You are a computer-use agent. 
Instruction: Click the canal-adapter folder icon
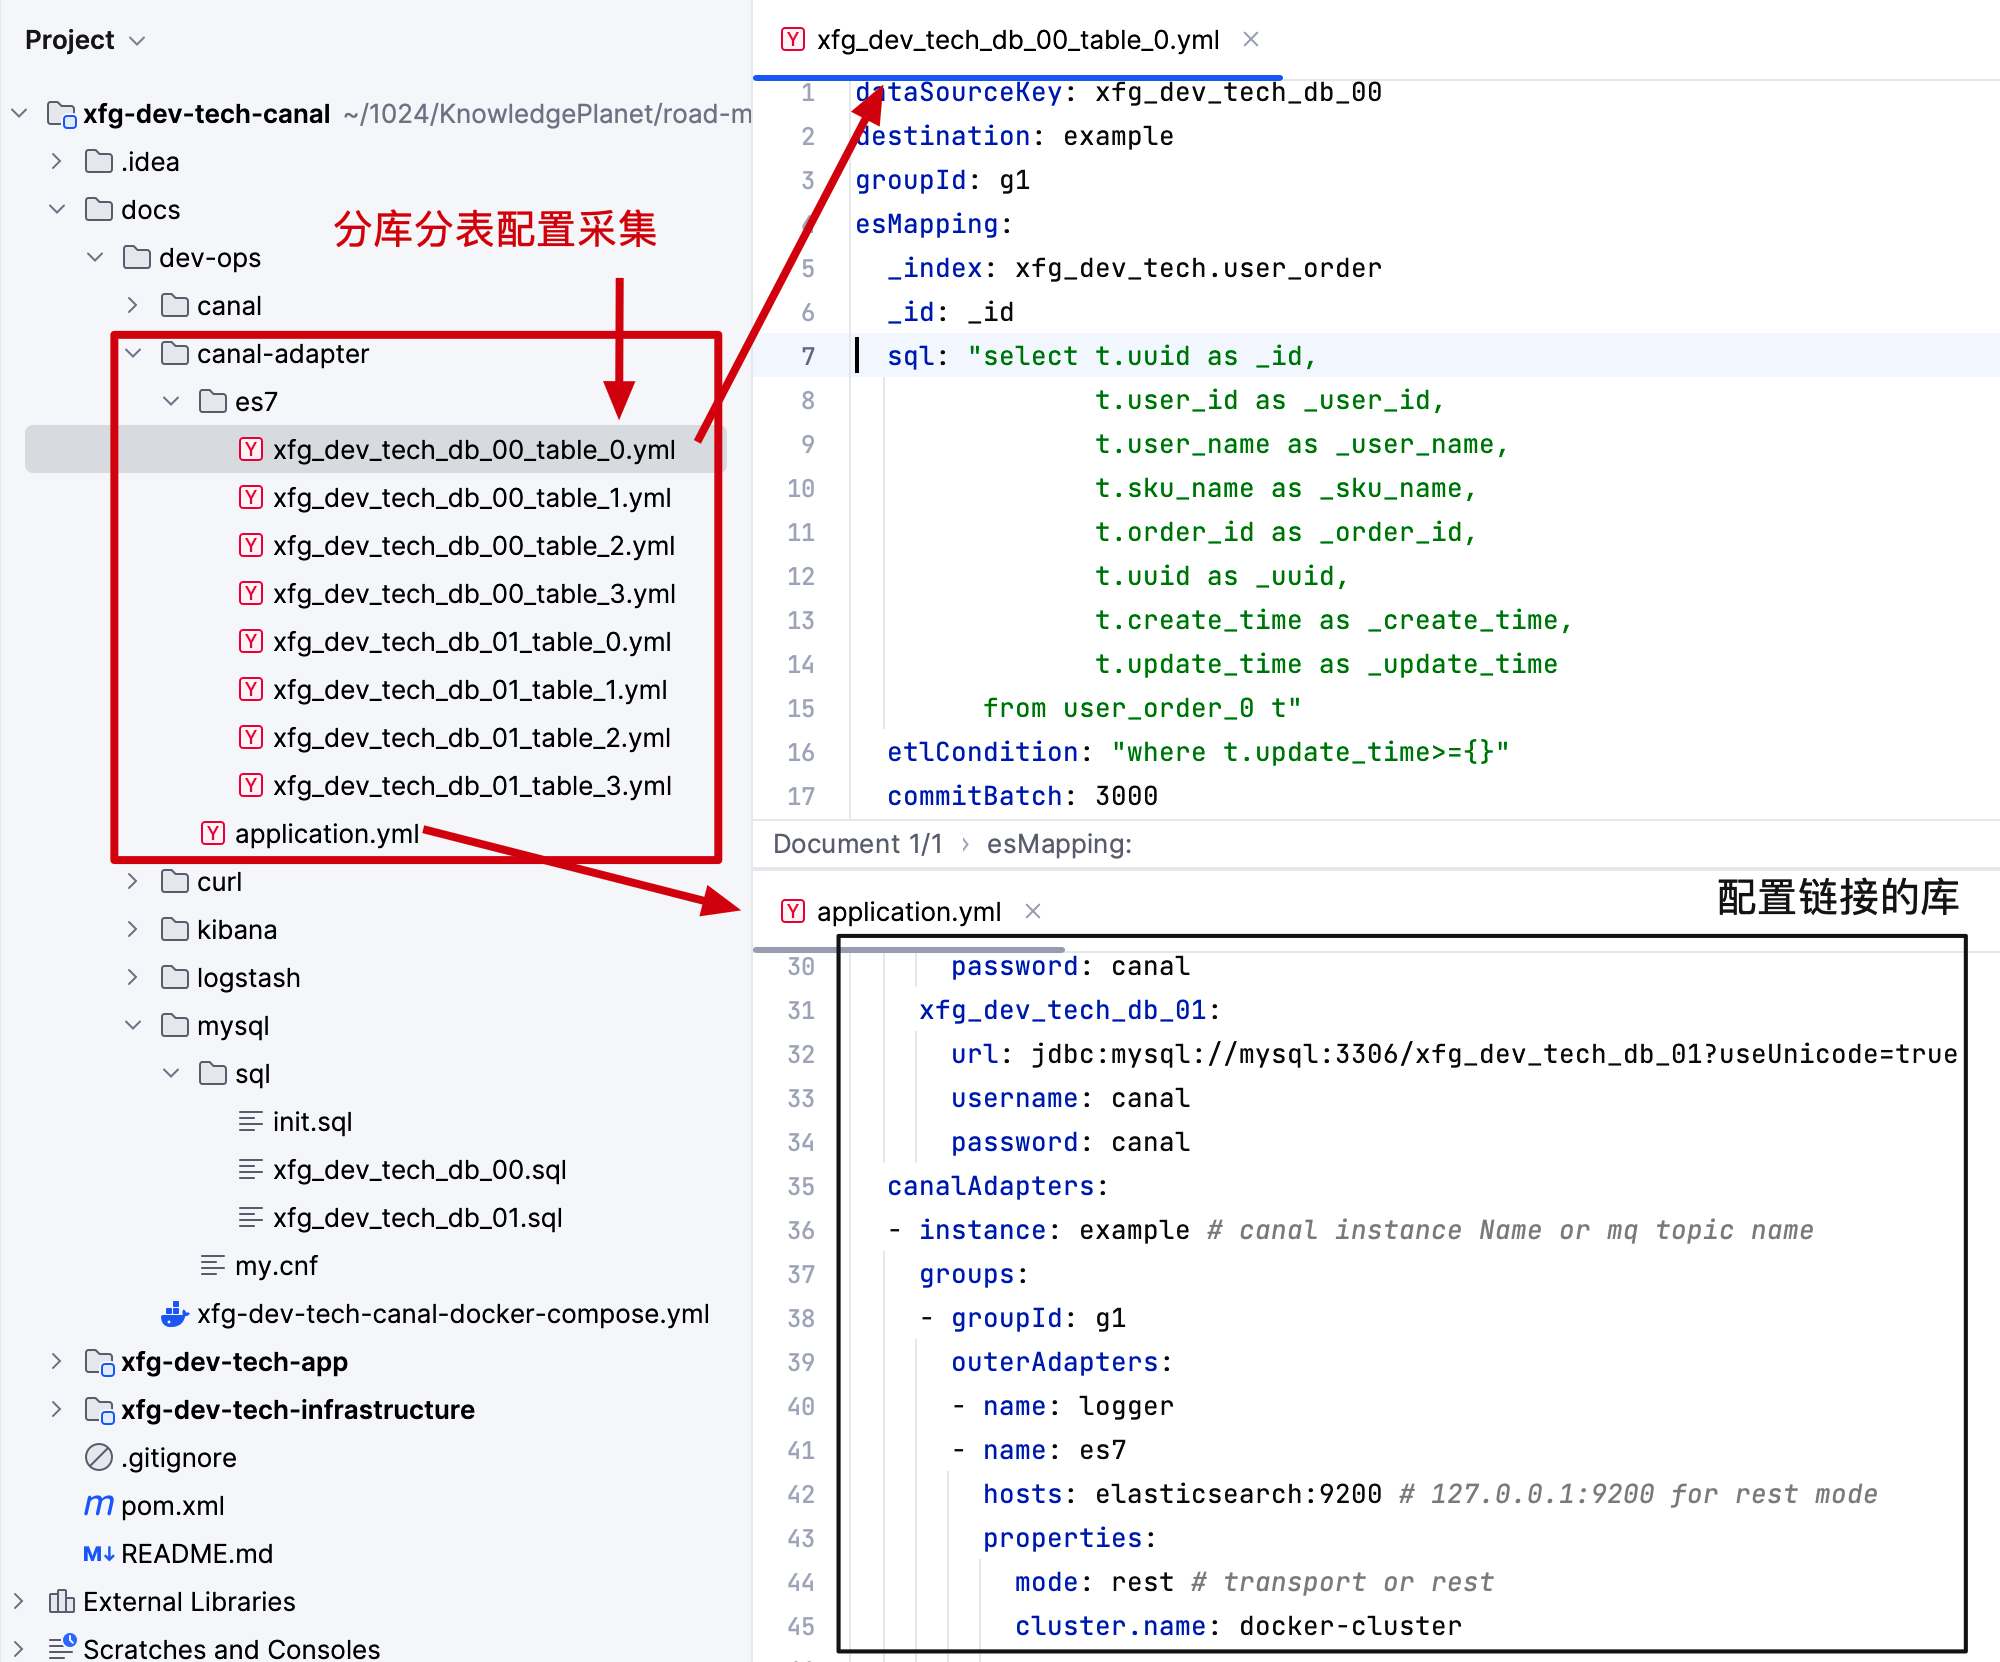[175, 353]
